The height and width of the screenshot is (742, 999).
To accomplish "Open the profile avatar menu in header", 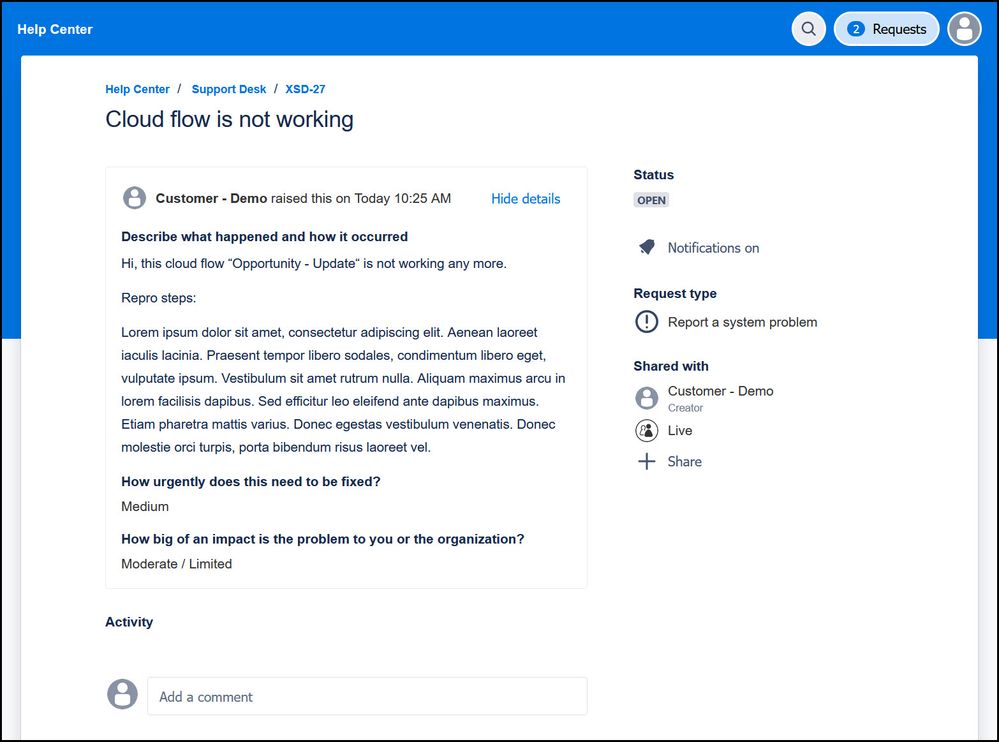I will 964,29.
